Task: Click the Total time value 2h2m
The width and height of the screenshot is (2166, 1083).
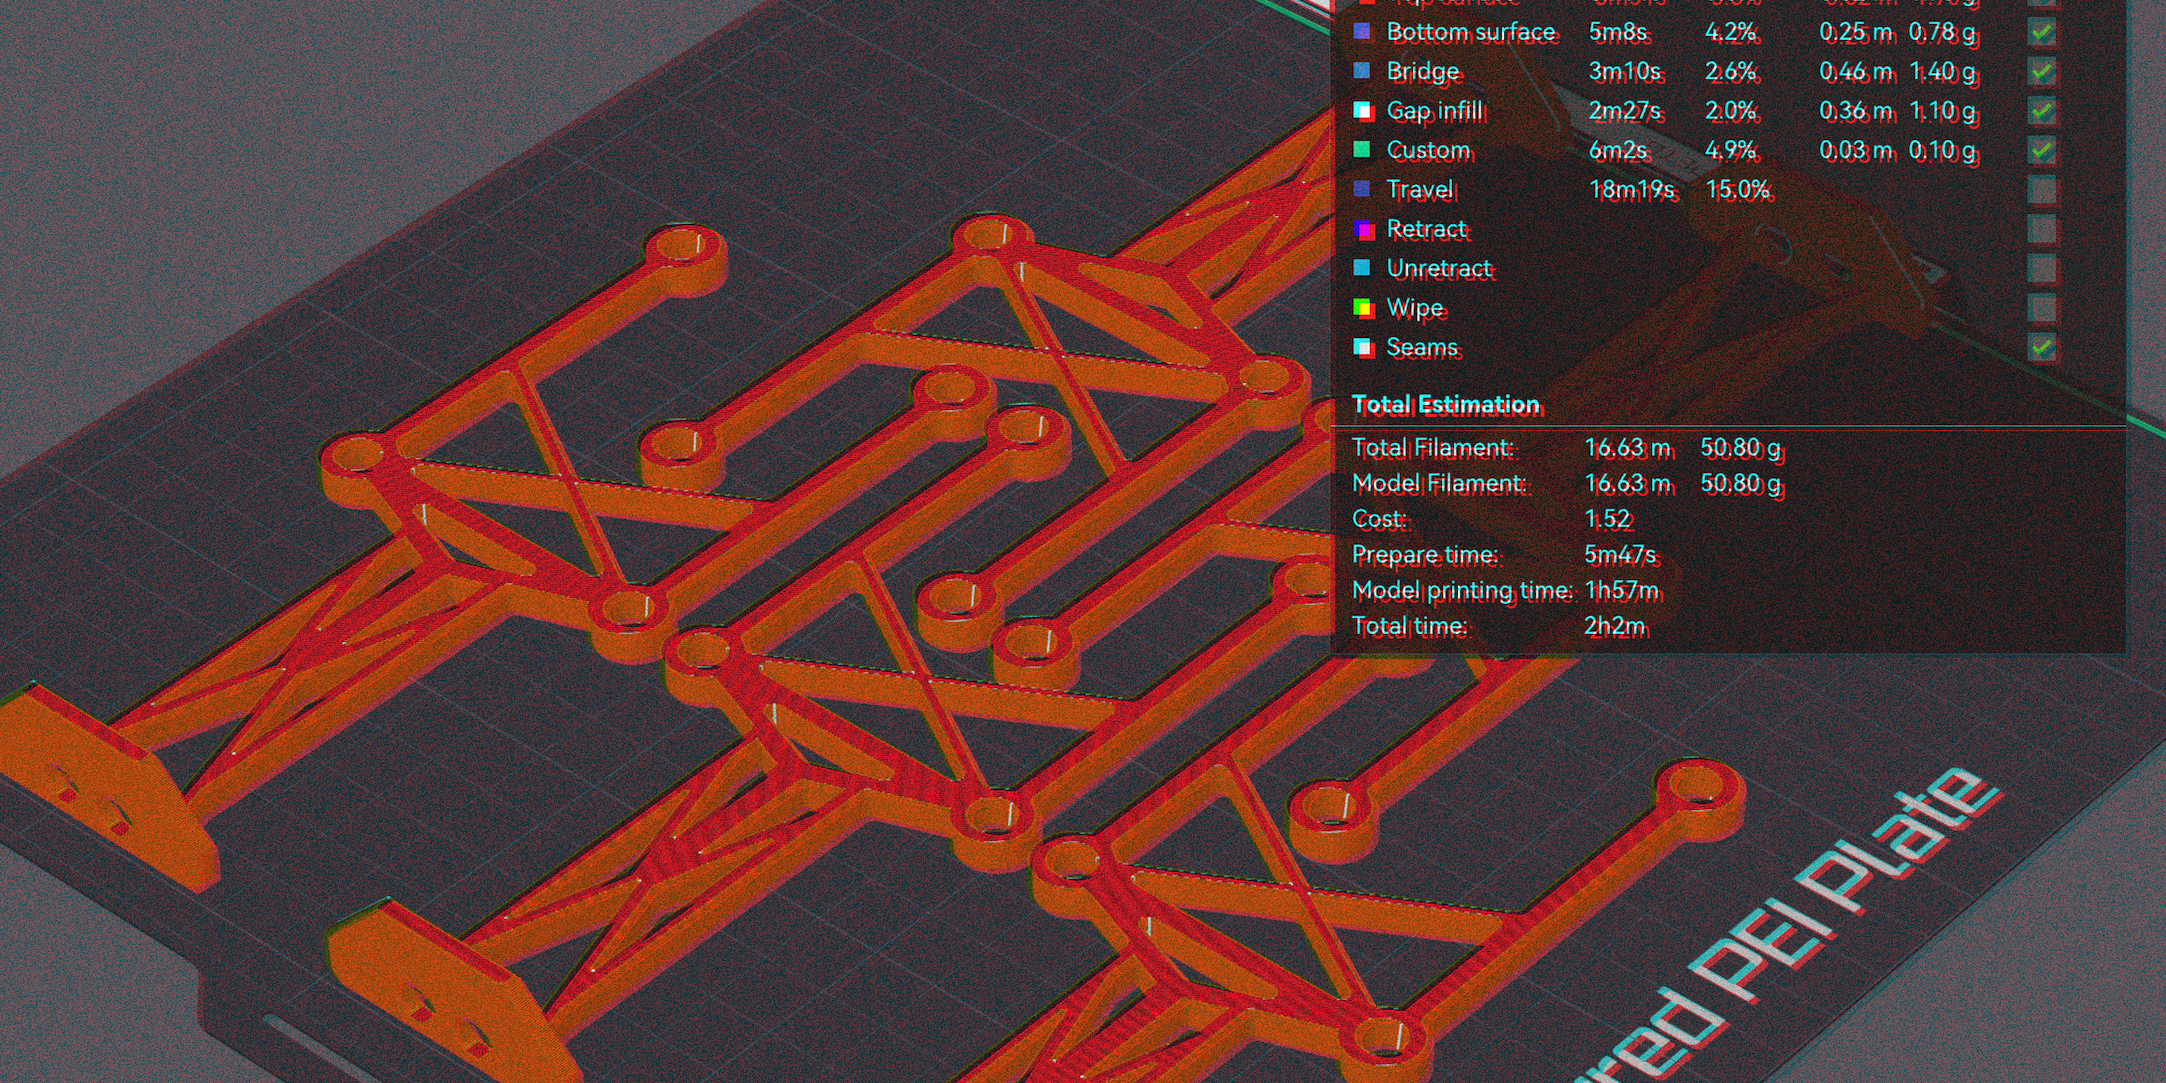Action: click(1613, 626)
